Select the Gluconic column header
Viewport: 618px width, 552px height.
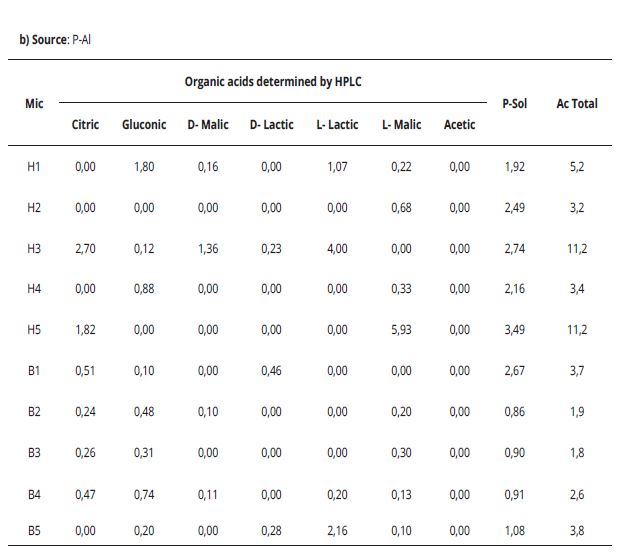click(144, 125)
